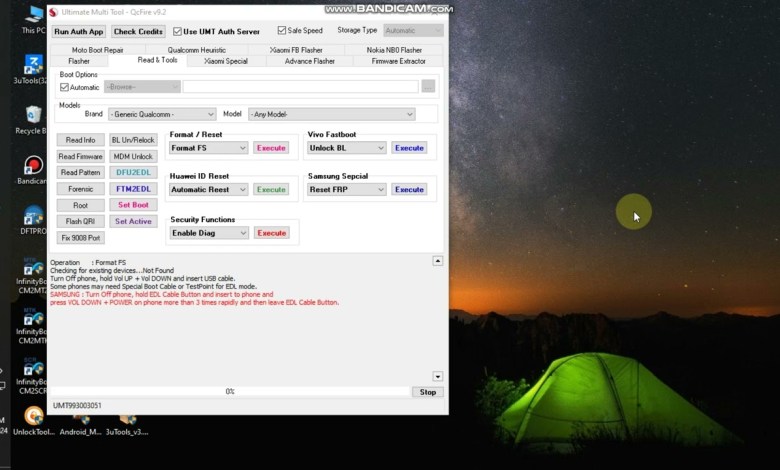The height and width of the screenshot is (470, 780).
Task: Expand the Reset FRP Samsung dropdown
Action: tap(346, 189)
